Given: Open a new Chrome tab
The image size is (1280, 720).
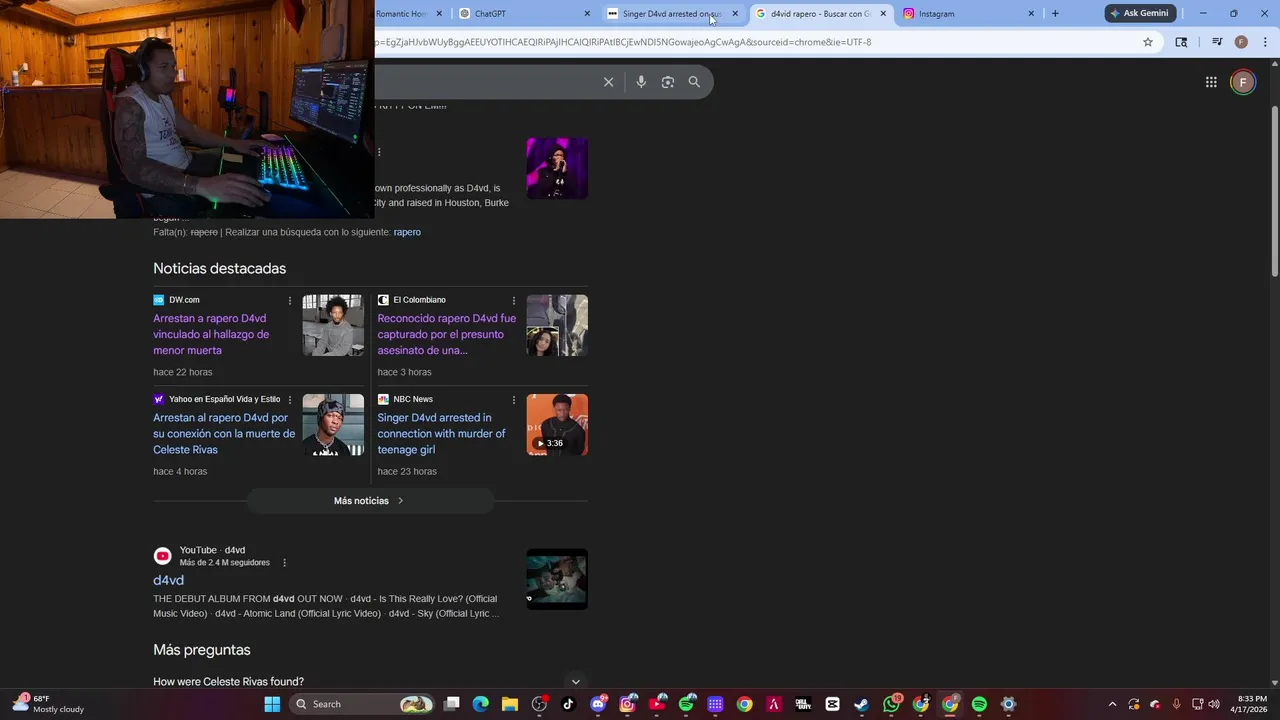Looking at the screenshot, I should pos(1055,14).
